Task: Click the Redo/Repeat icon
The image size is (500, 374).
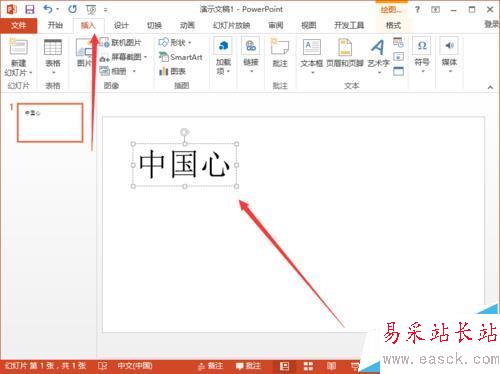Action: 72,9
